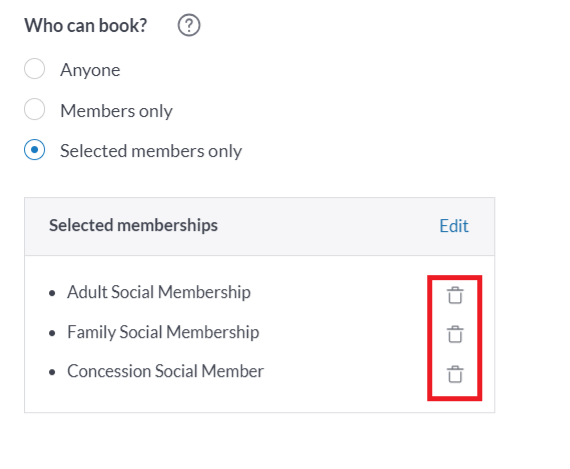Click the Members only option label
Image resolution: width=570 pixels, height=469 pixels.
click(x=116, y=111)
